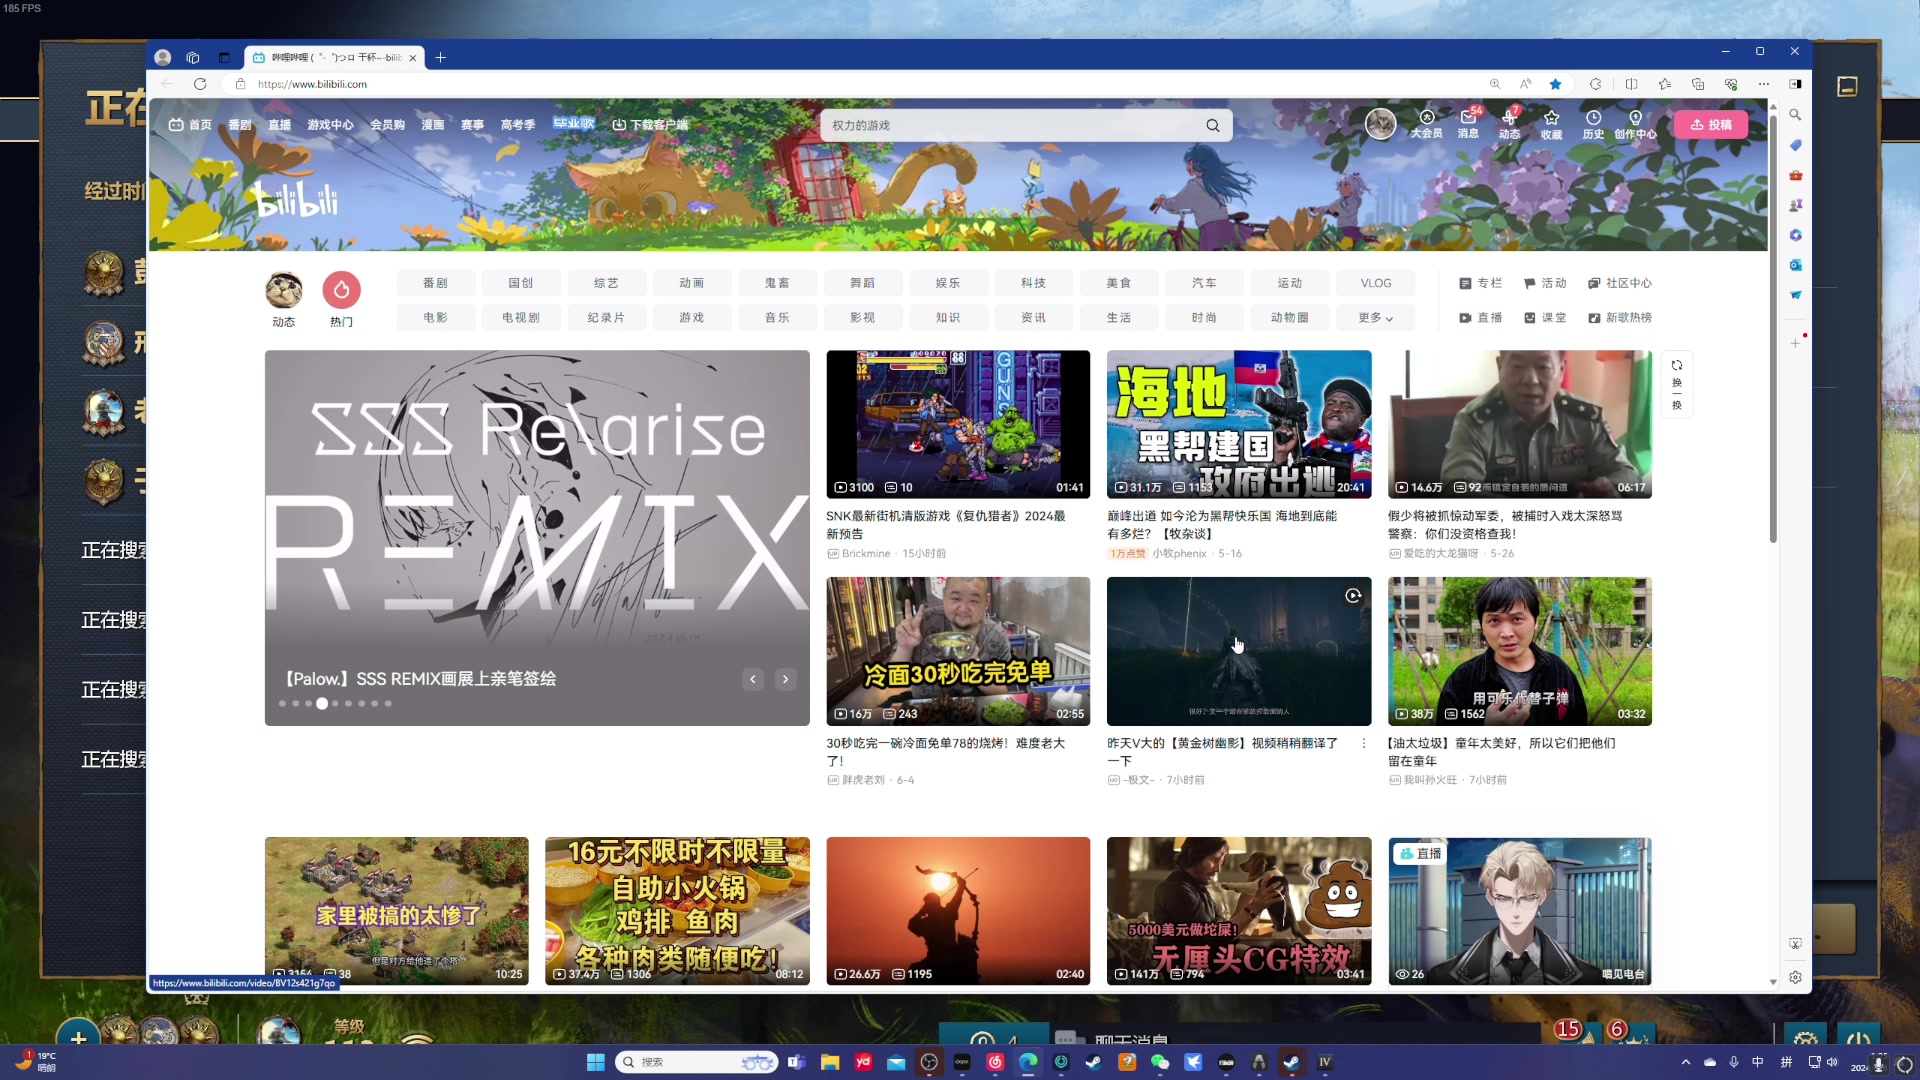The height and width of the screenshot is (1080, 1920).
Task: Open Edge sidebar search icon
Action: point(1795,115)
